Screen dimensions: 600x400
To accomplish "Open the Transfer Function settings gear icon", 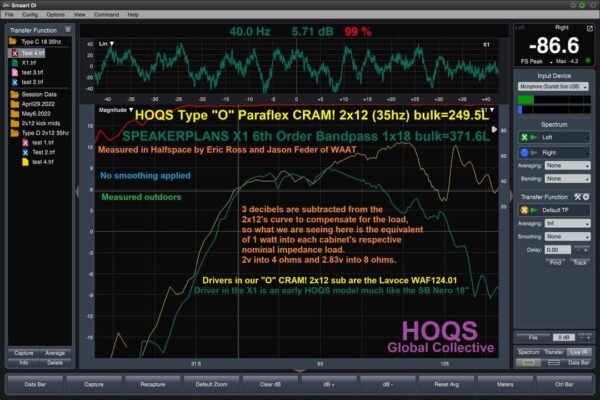I will (586, 197).
